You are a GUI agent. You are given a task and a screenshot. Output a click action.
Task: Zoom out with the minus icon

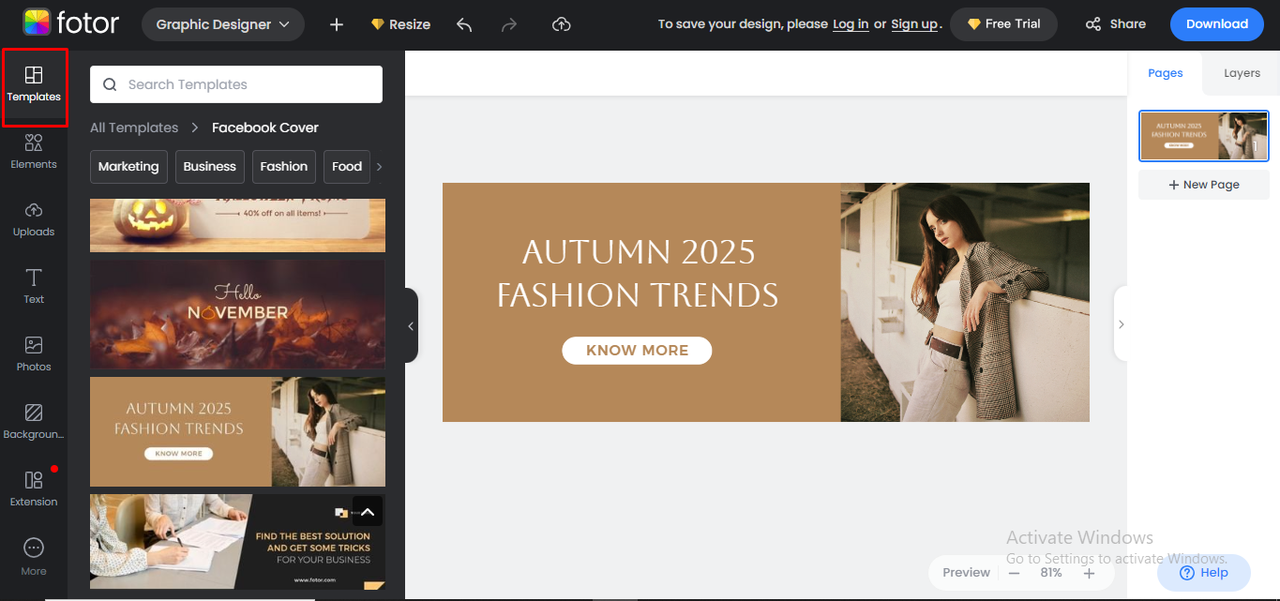coord(1014,573)
